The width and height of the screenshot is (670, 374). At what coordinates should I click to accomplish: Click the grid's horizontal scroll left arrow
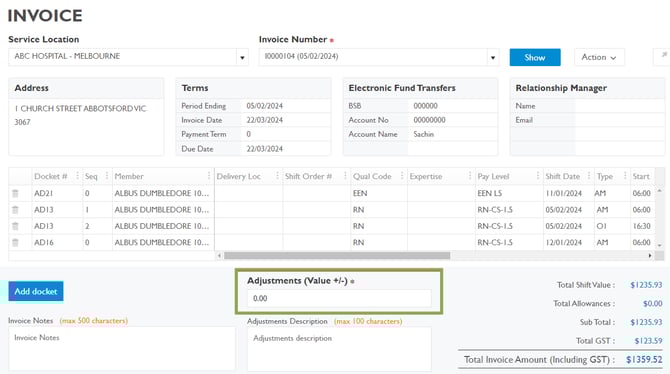pyautogui.click(x=219, y=256)
